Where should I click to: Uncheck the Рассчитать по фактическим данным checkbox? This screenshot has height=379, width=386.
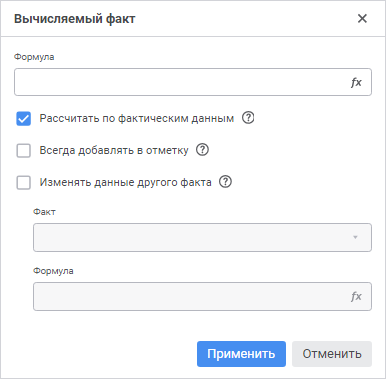24,119
